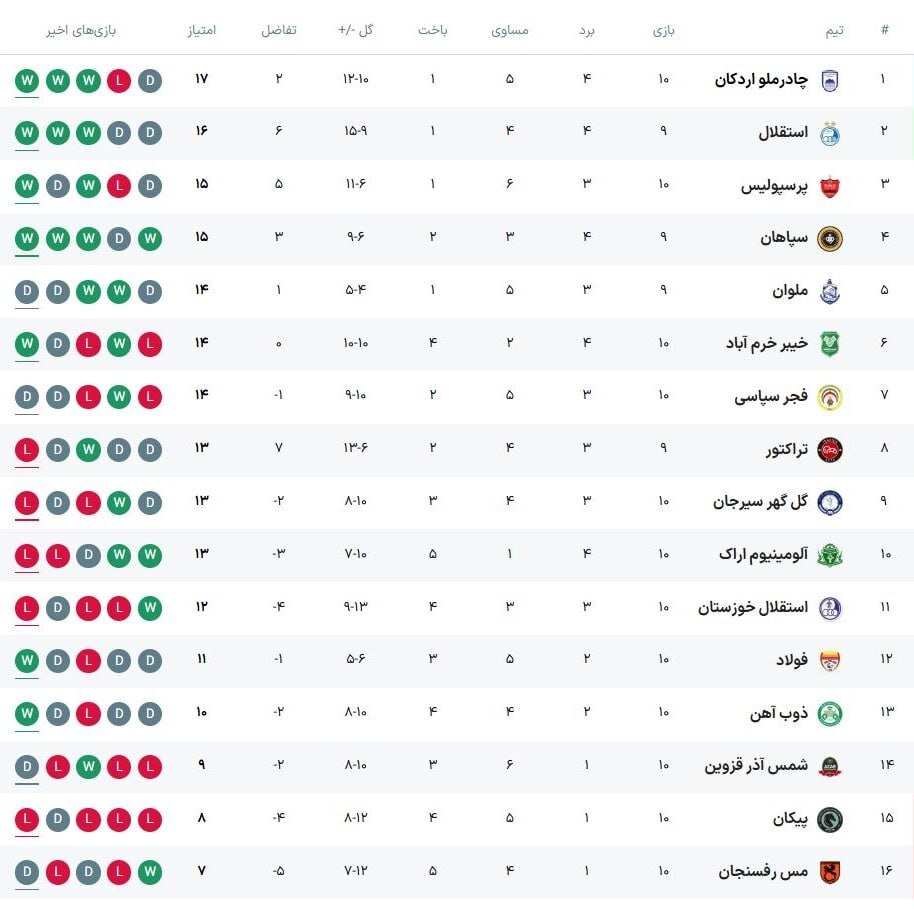Open the Mes Rafsanjan orange crest
The width and height of the screenshot is (914, 909).
click(x=829, y=872)
